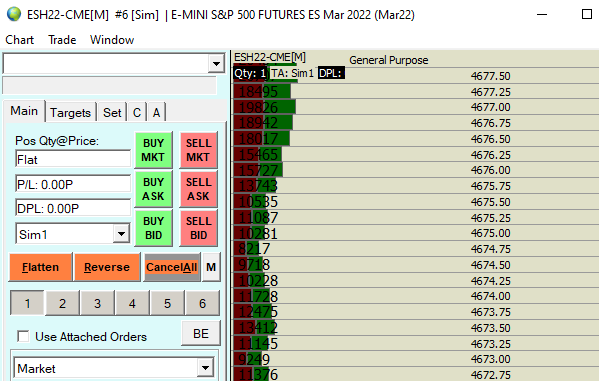Switch to the C tab
Viewport: 599px width, 381px height.
(x=137, y=112)
